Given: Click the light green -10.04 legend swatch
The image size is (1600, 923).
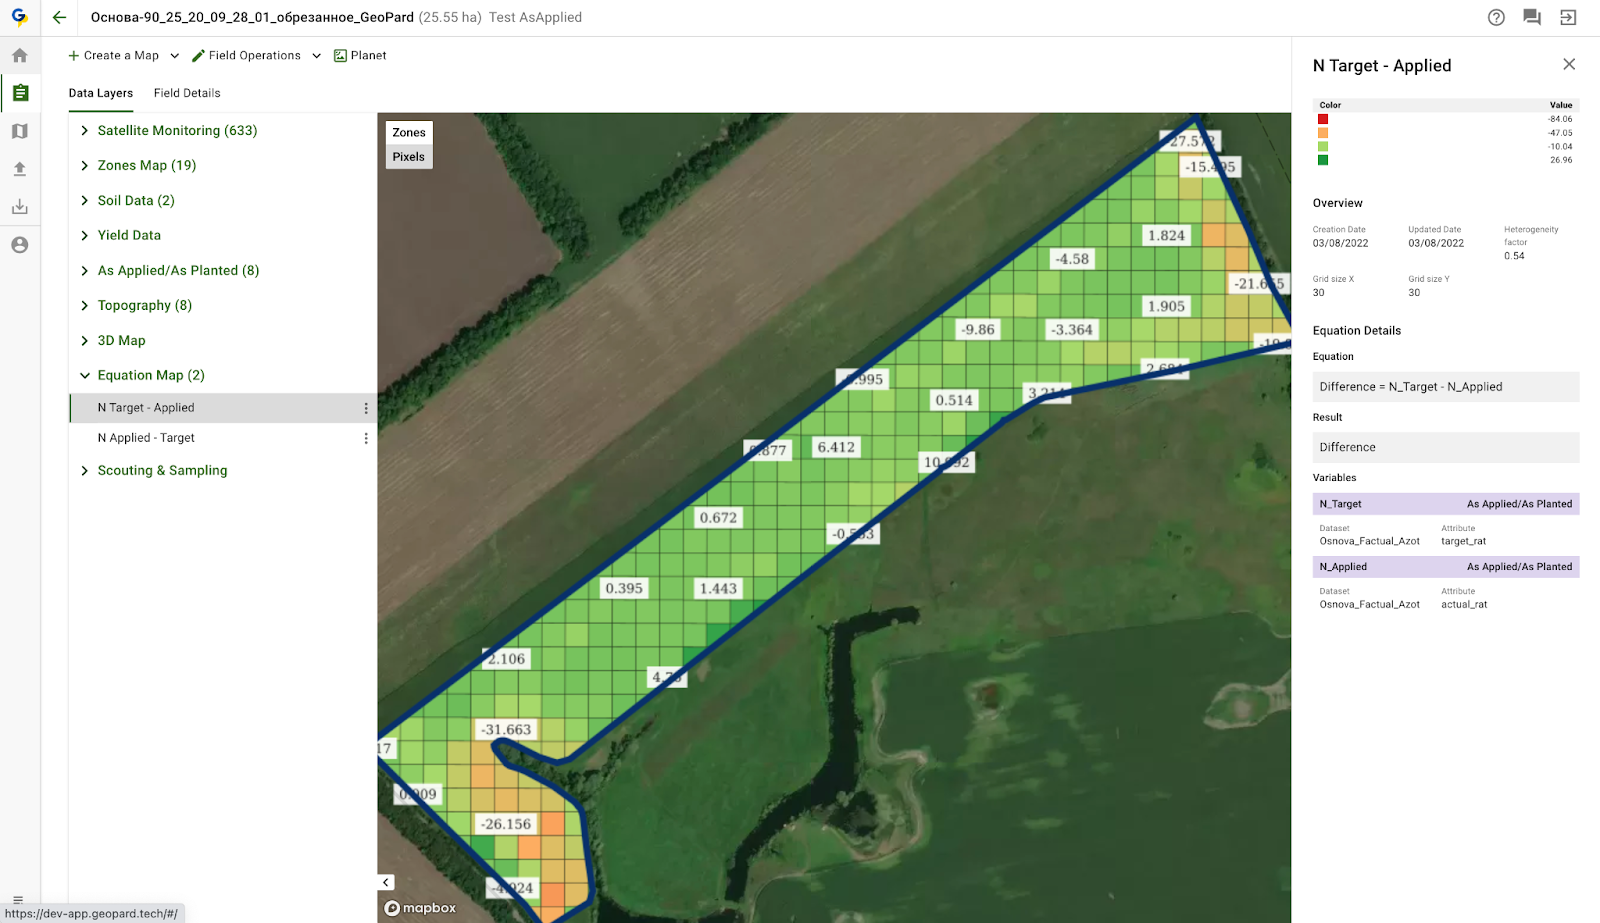Looking at the screenshot, I should [1323, 146].
